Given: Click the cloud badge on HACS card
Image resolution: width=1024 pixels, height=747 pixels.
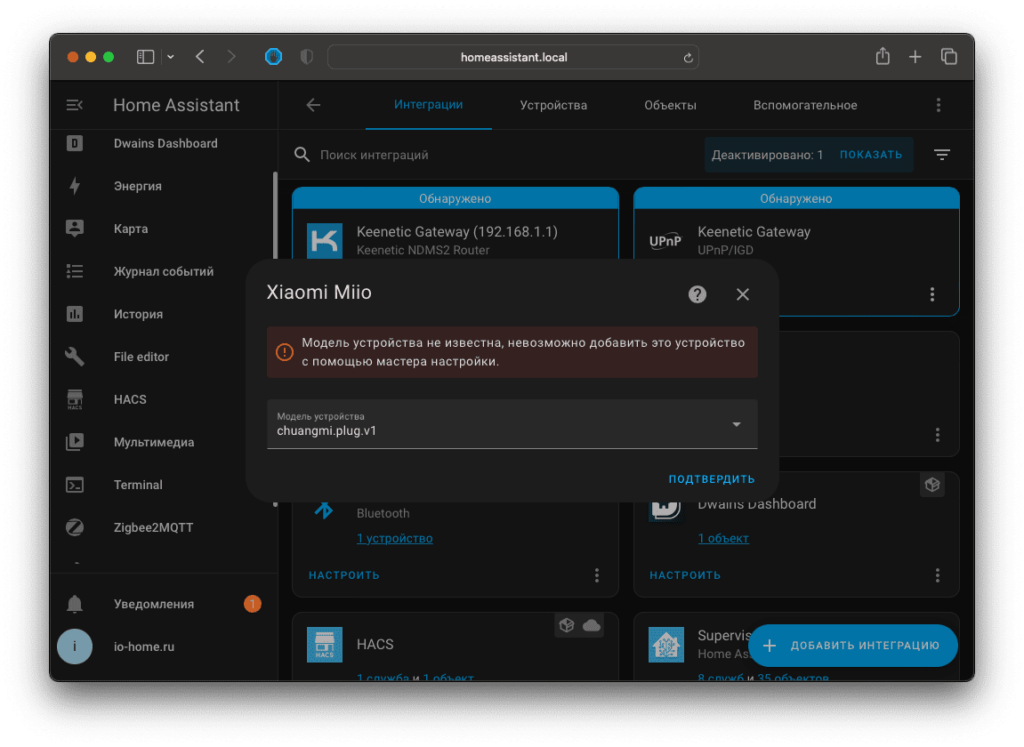Looking at the screenshot, I should pyautogui.click(x=592, y=626).
